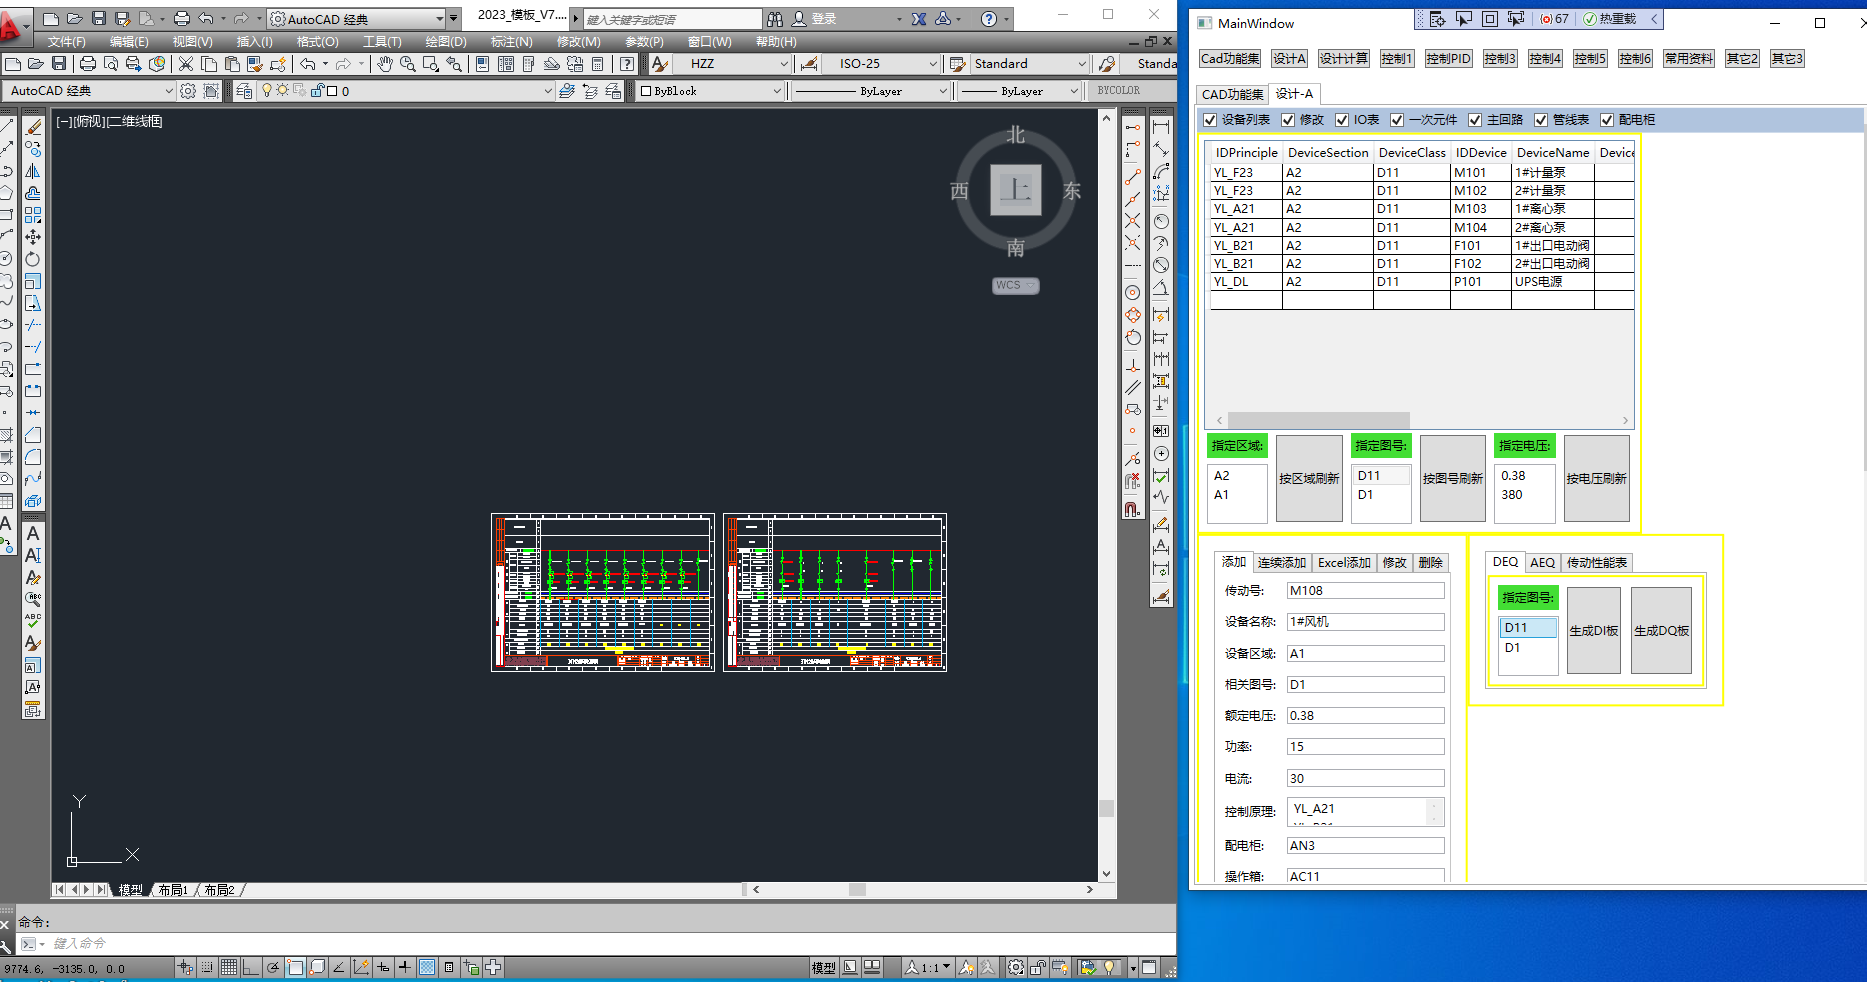
Task: Toggle the IO表 checkbox
Action: coord(1342,120)
